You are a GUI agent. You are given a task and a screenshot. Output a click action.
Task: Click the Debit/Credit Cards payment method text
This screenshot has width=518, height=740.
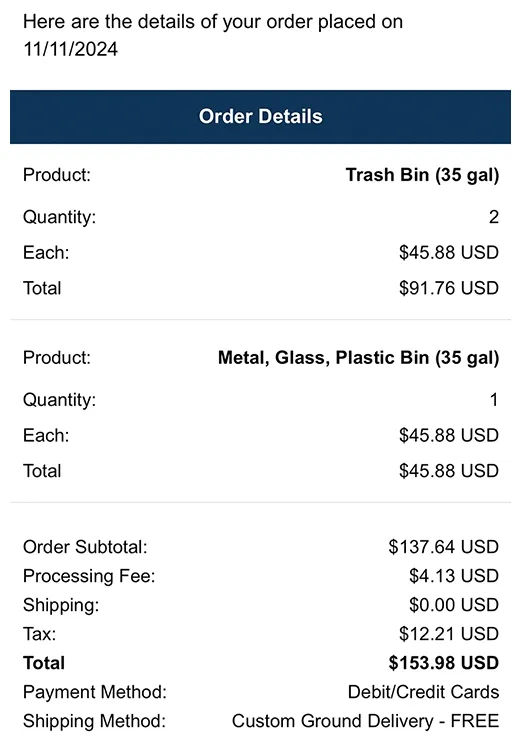coord(423,692)
